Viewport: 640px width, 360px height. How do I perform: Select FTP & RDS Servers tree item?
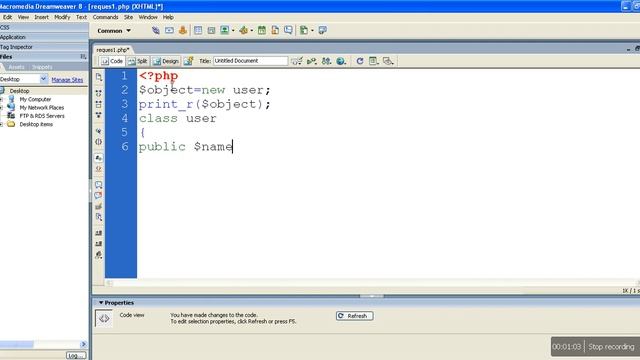[42, 116]
